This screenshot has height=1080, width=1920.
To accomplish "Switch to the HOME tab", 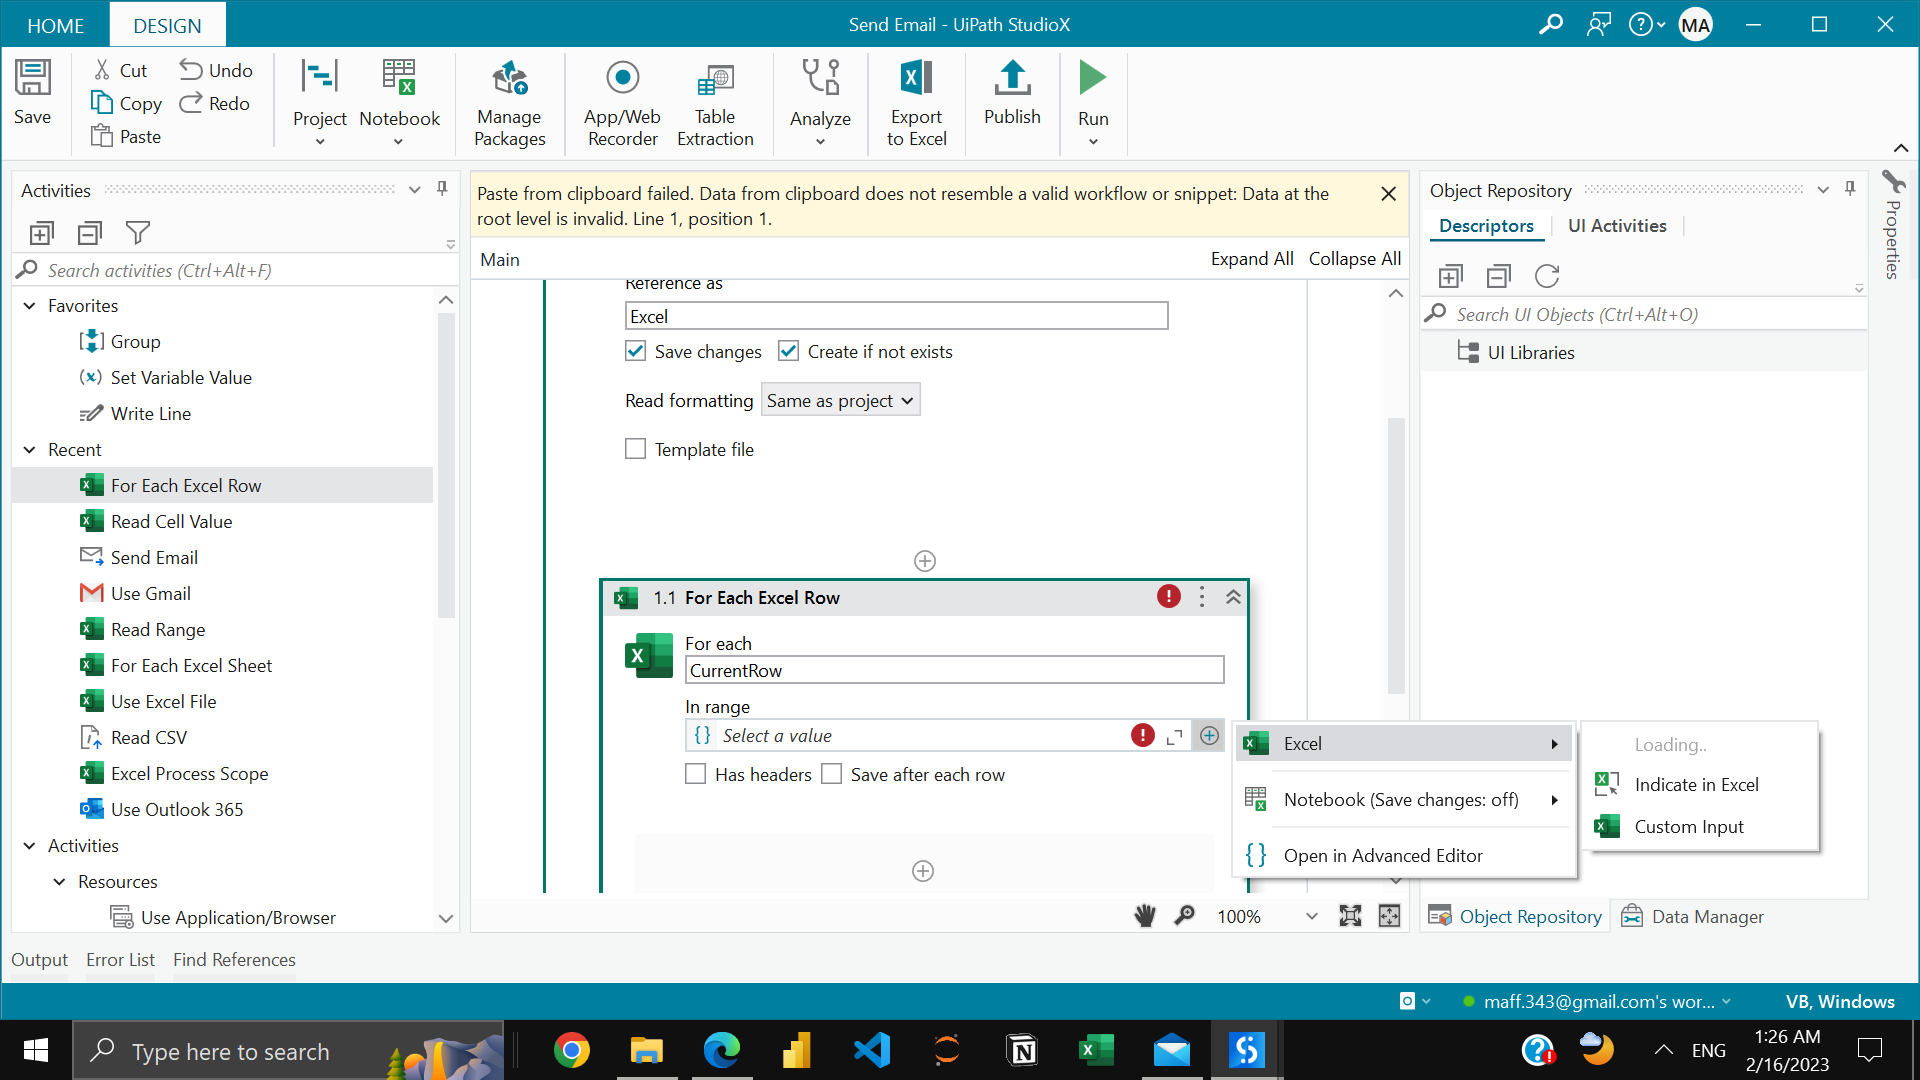I will [x=55, y=25].
